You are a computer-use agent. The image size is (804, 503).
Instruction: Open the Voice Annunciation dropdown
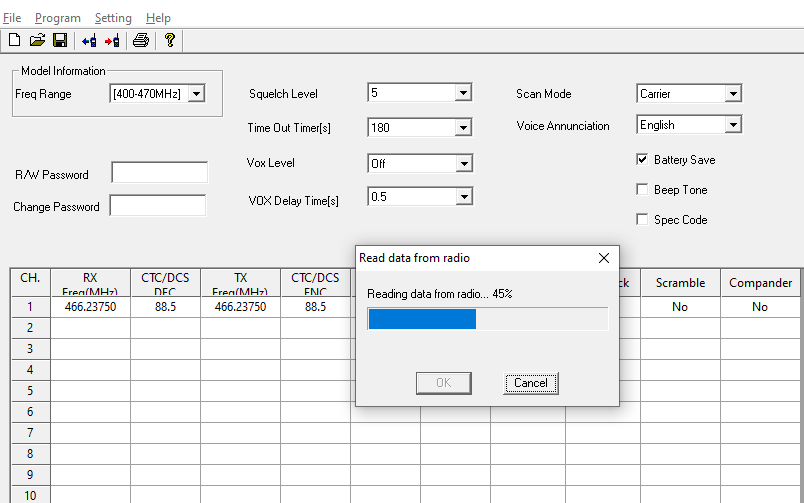pyautogui.click(x=733, y=125)
